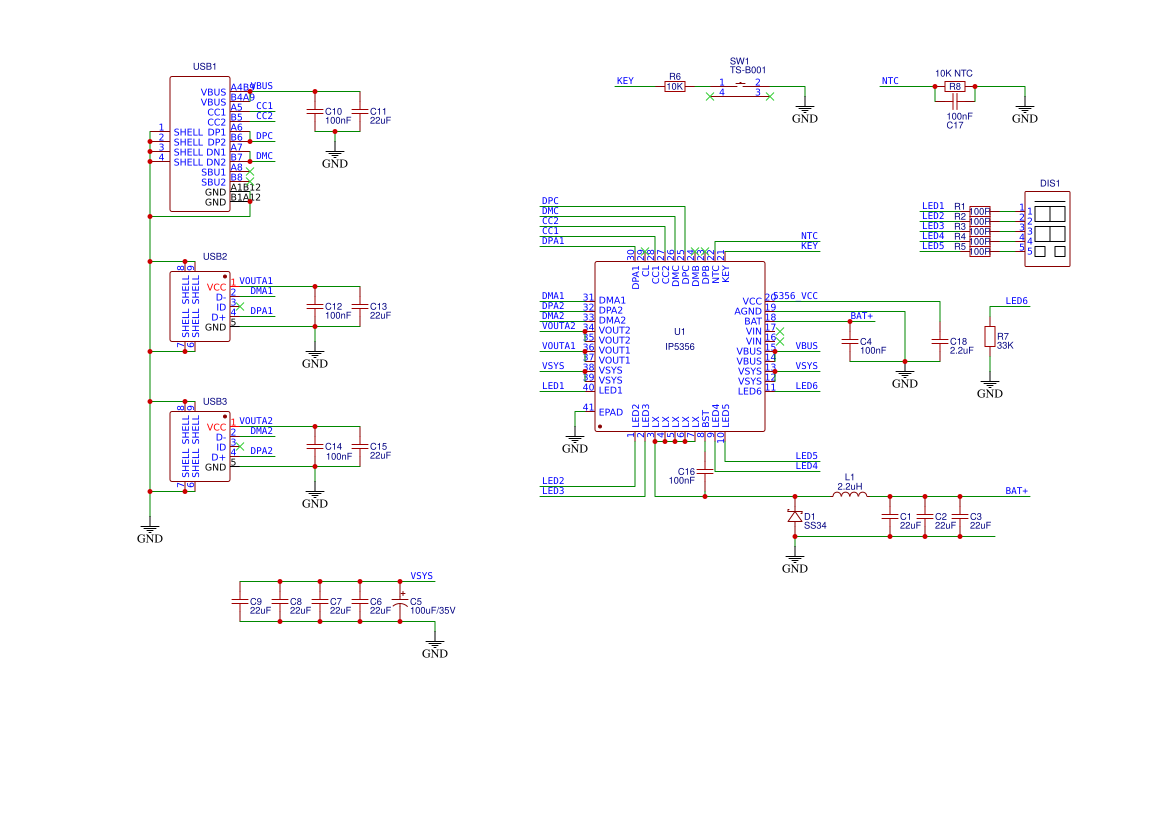The width and height of the screenshot is (1169, 827).
Task: Click the C14 100nF capacitor symbol
Action: (x=315, y=447)
